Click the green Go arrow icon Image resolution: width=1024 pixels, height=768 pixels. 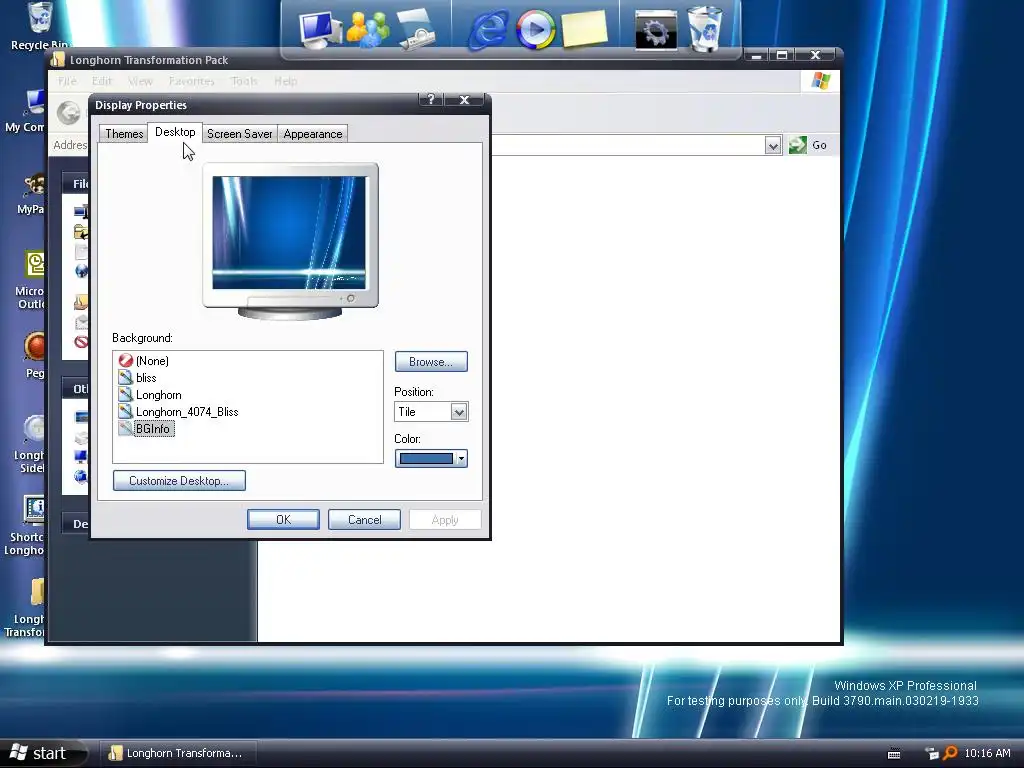pos(797,145)
